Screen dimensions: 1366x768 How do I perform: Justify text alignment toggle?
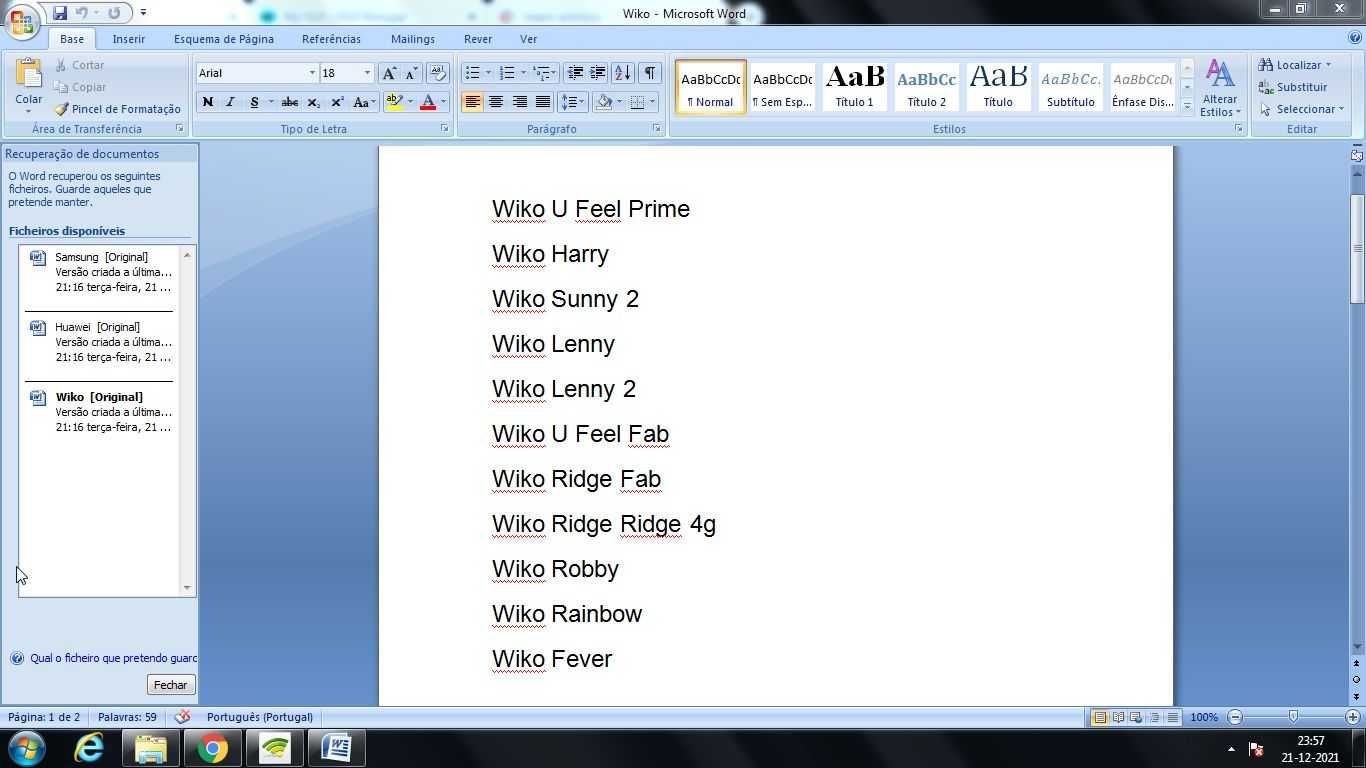pos(542,102)
